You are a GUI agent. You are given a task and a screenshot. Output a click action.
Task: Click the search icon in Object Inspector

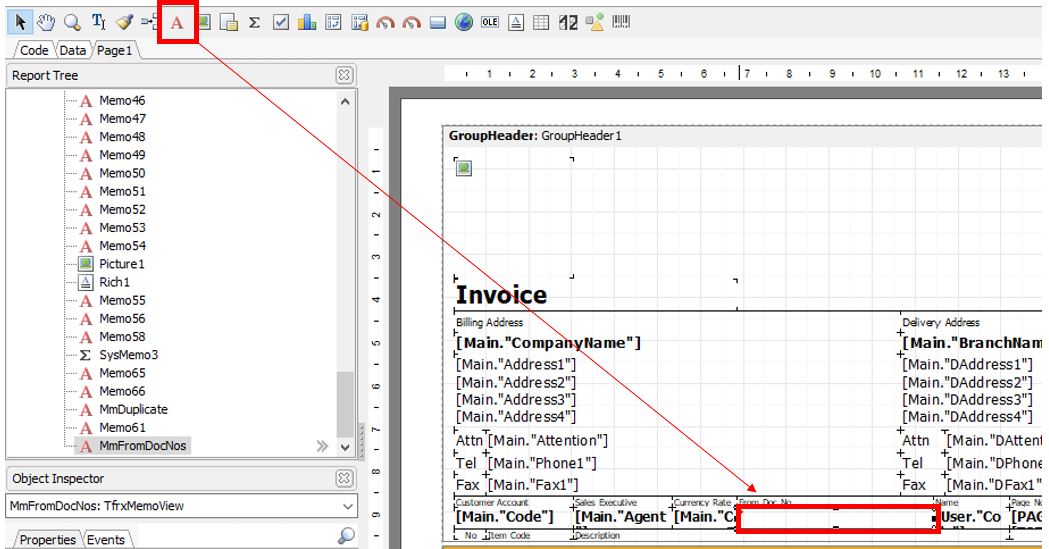(x=346, y=537)
